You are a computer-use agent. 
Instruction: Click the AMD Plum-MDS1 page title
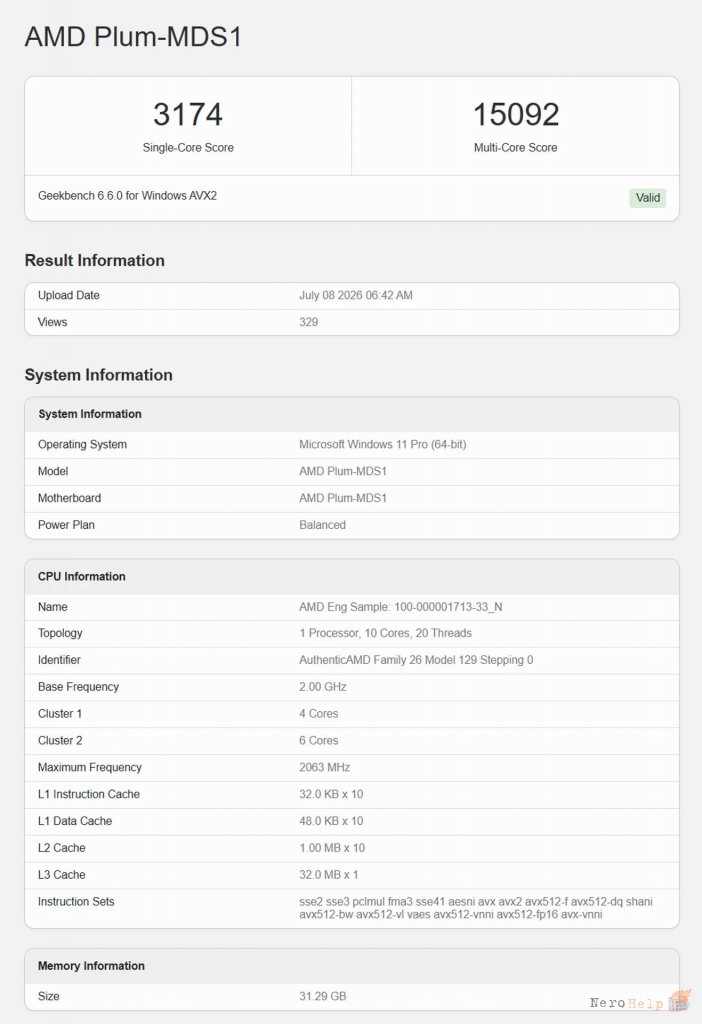pyautogui.click(x=133, y=37)
